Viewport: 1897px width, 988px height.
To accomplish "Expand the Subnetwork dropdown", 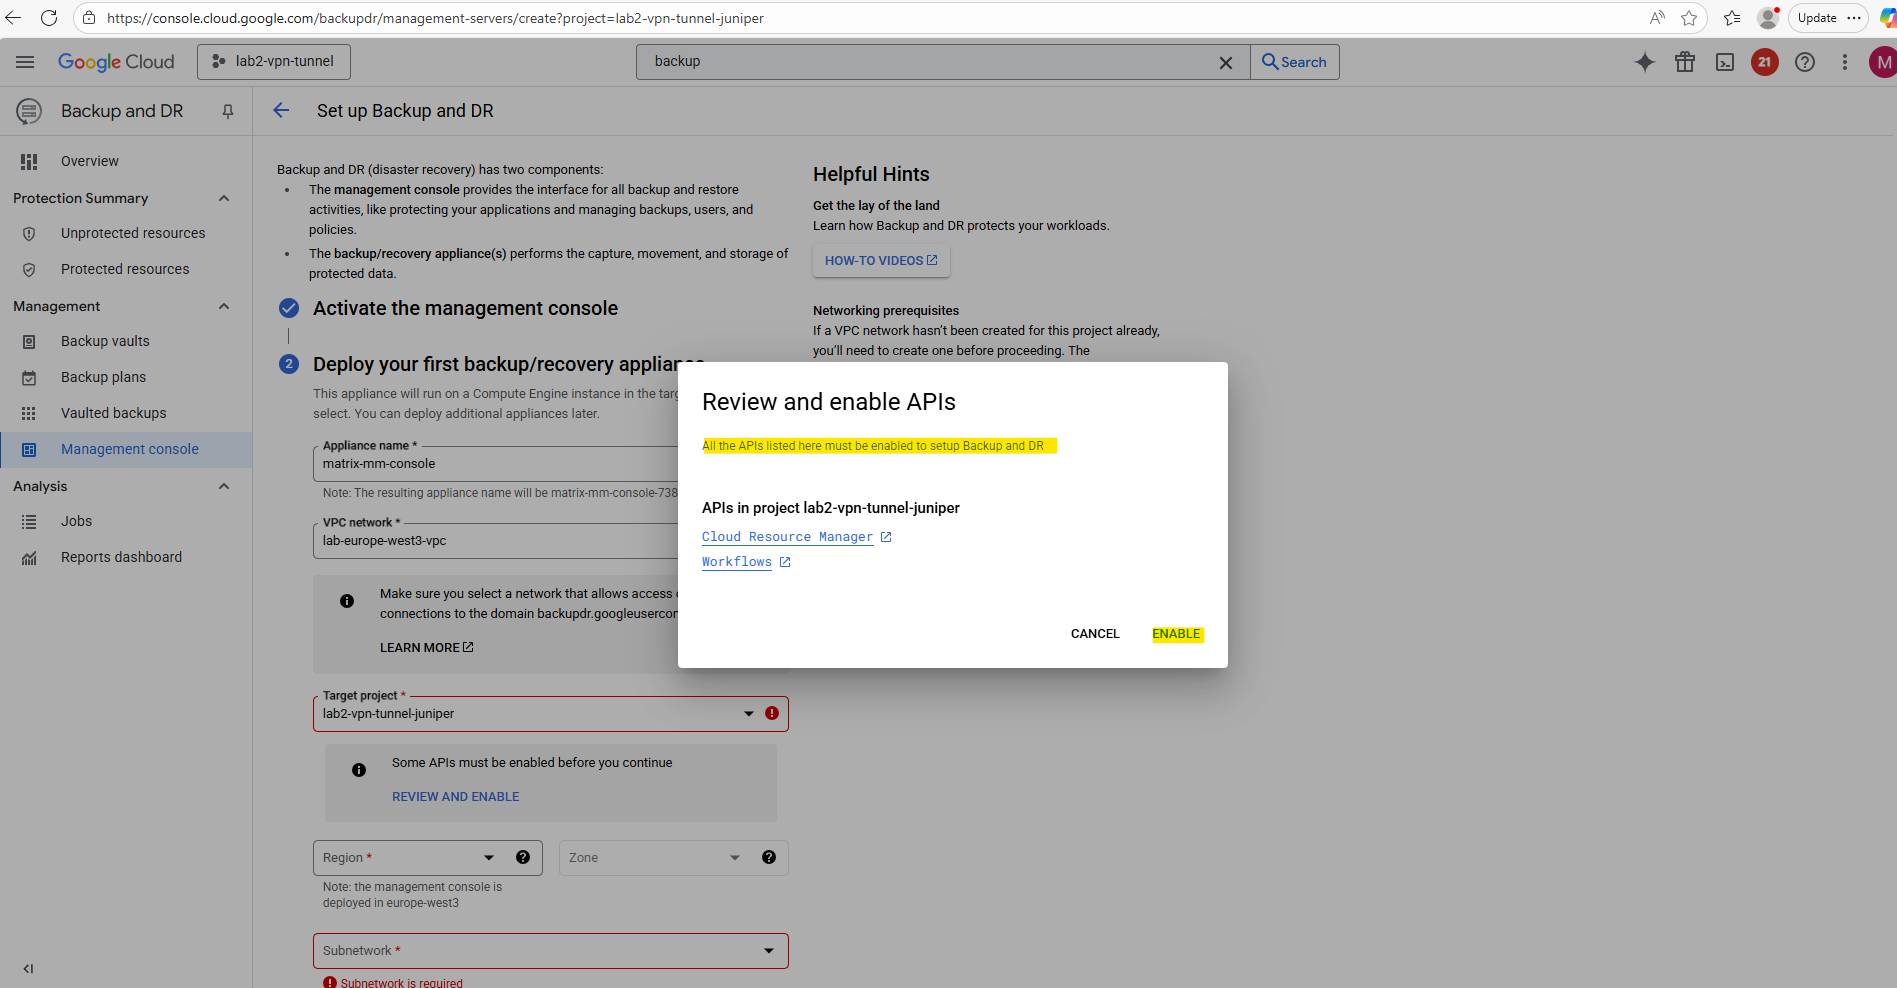I will point(768,951).
